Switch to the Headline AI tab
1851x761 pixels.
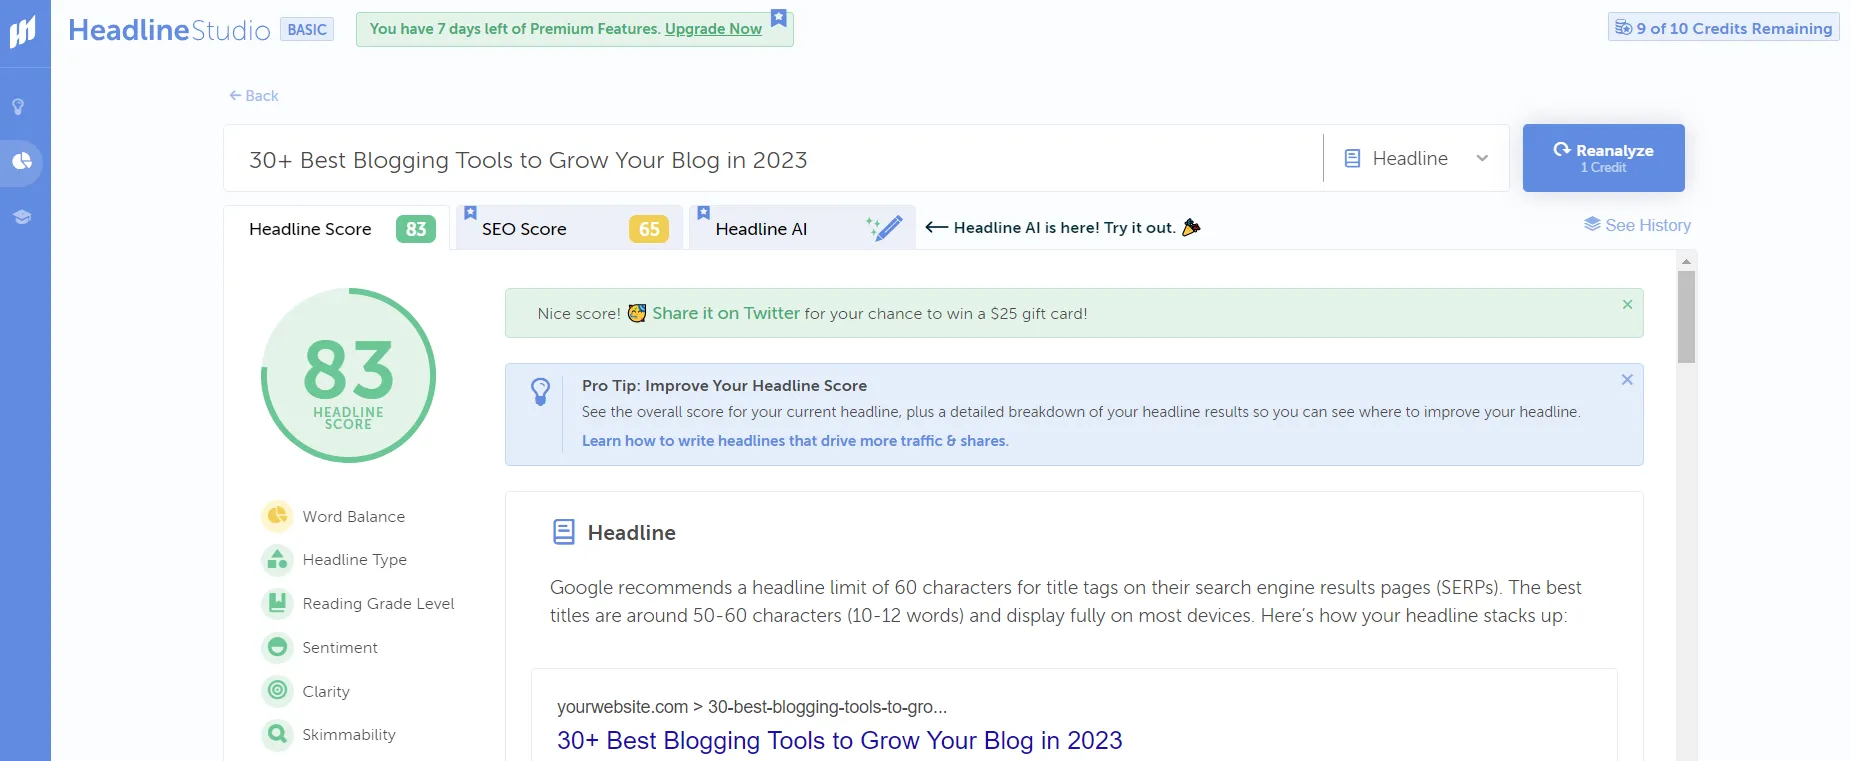(x=802, y=228)
